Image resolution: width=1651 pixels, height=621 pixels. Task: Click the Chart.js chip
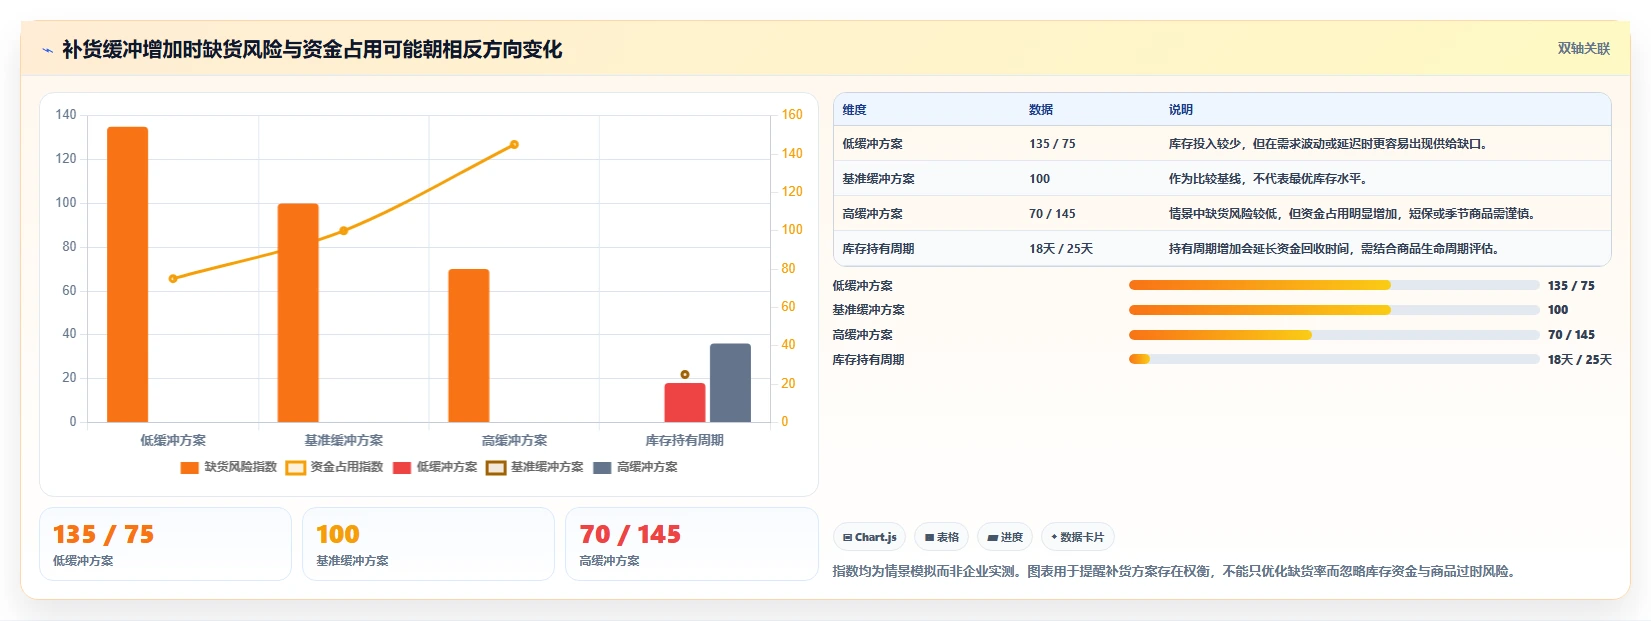[x=869, y=537]
